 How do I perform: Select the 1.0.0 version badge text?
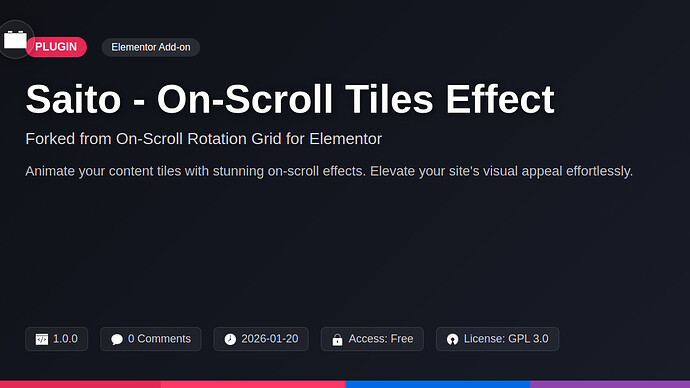point(65,339)
